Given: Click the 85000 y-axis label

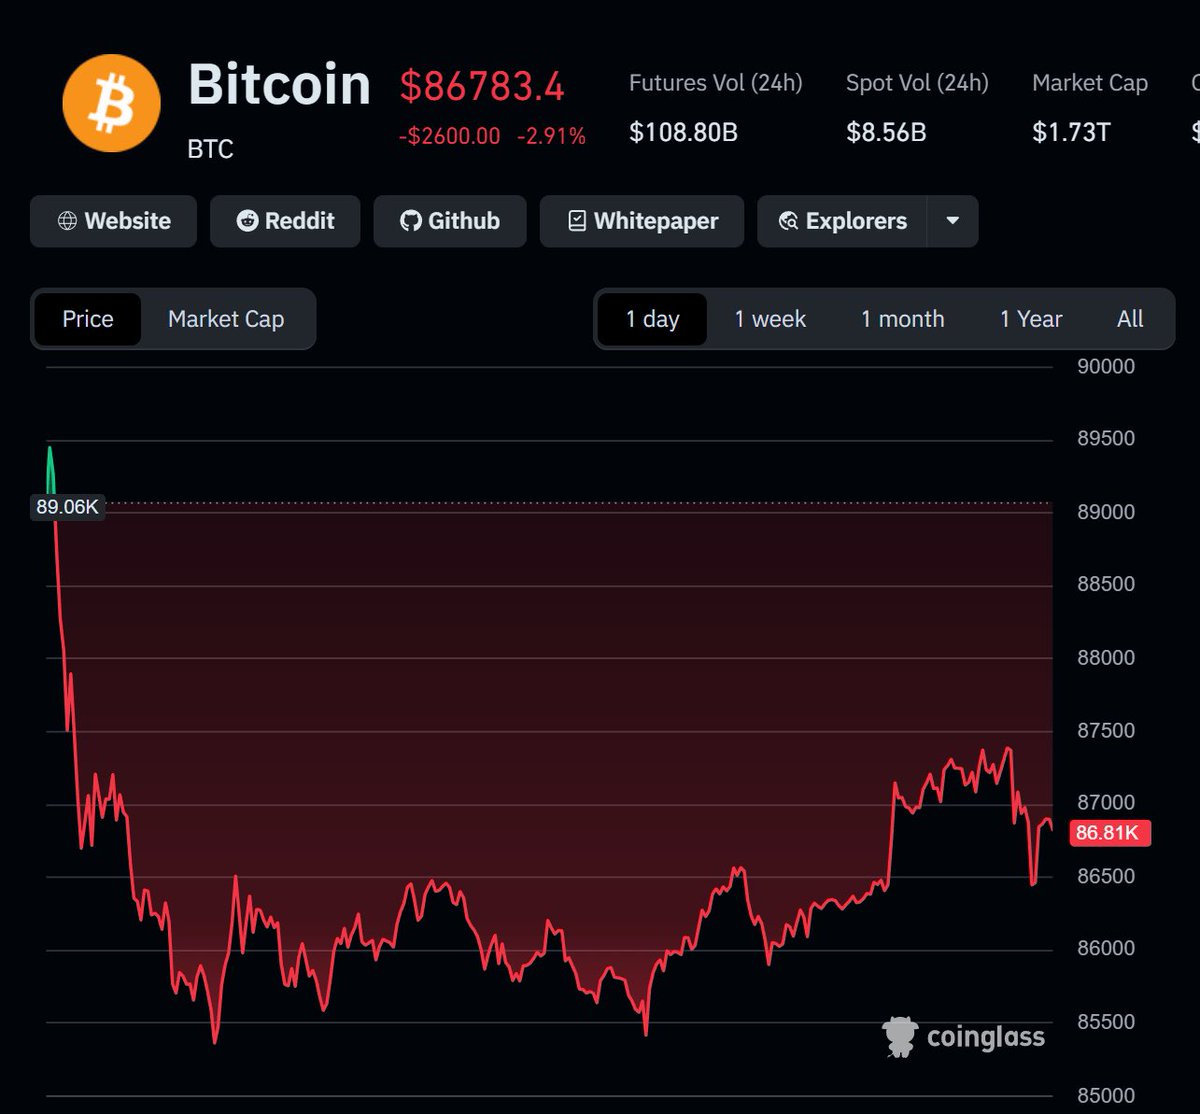Looking at the screenshot, I should pyautogui.click(x=1105, y=1096).
